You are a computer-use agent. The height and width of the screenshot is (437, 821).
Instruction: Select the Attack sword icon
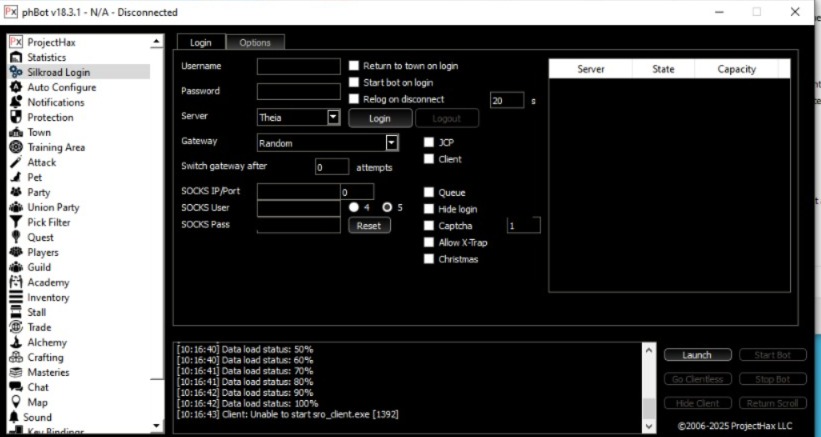tap(16, 162)
